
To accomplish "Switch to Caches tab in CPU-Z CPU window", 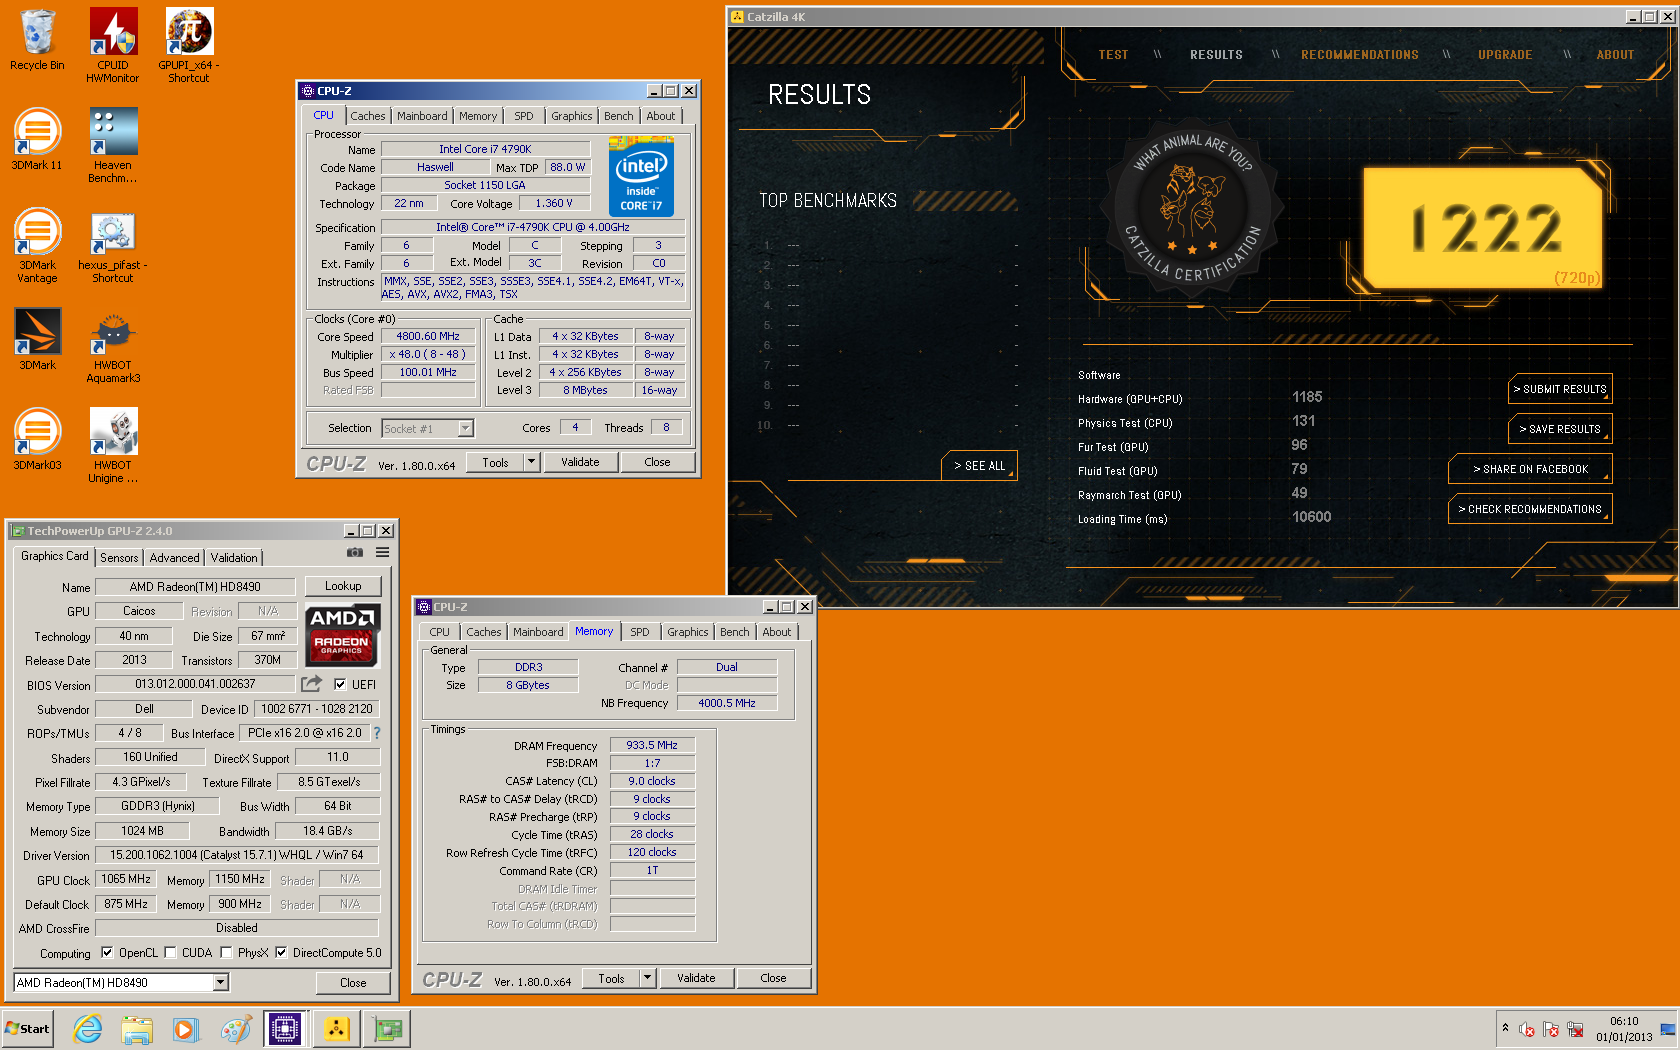I will 368,116.
